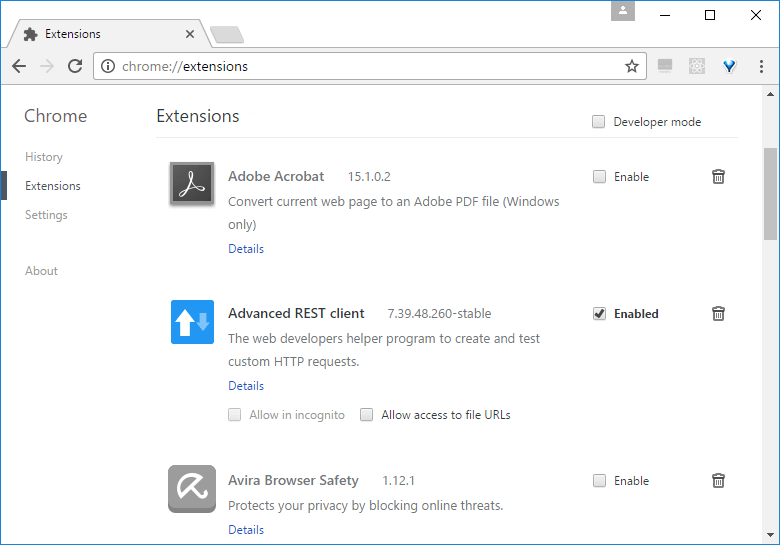Click the Avira umbrella extension icon
780x545 pixels.
(192, 489)
